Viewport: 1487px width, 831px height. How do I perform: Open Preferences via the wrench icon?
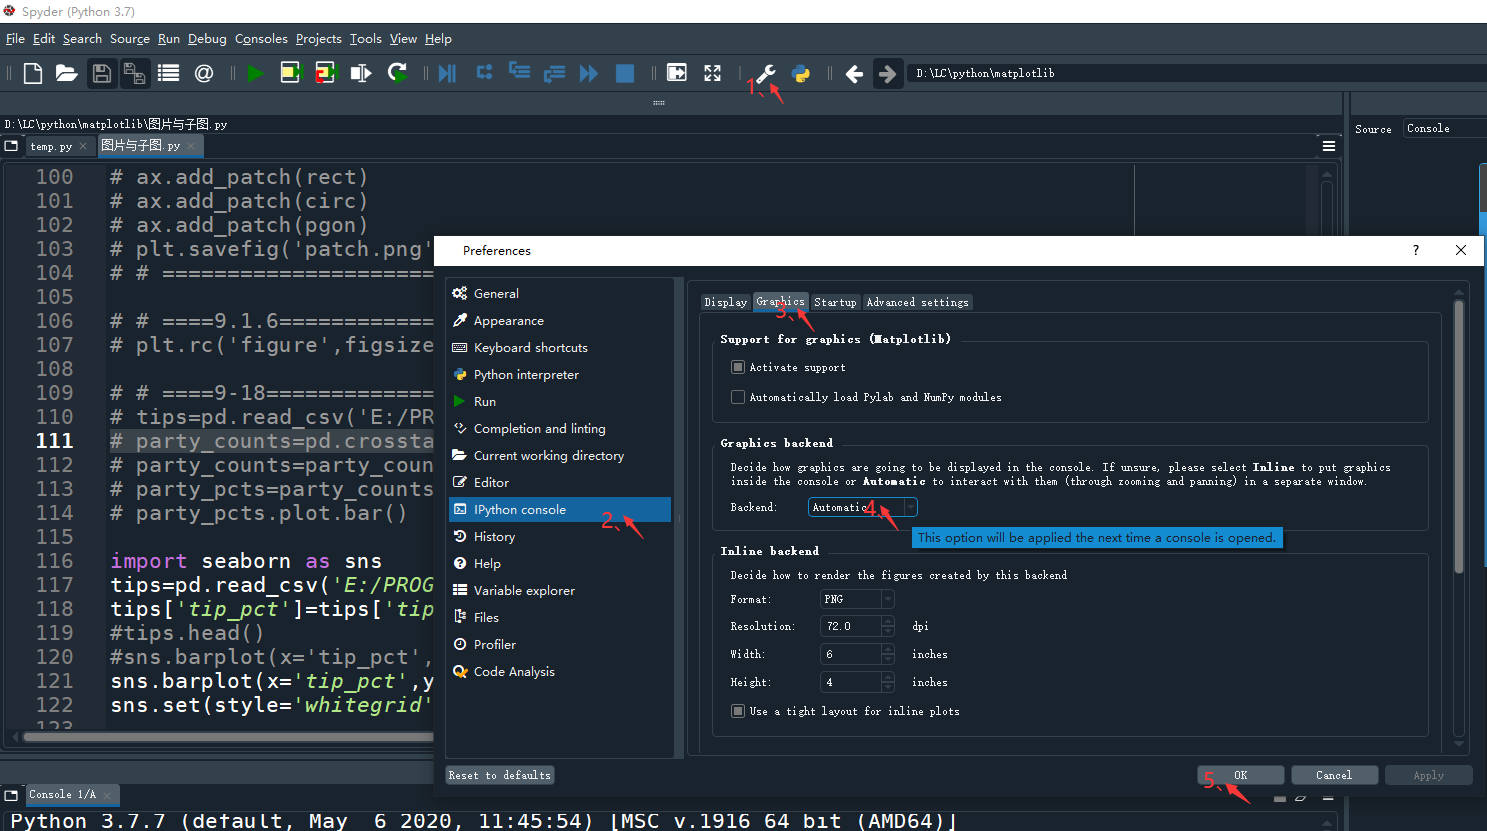(766, 73)
